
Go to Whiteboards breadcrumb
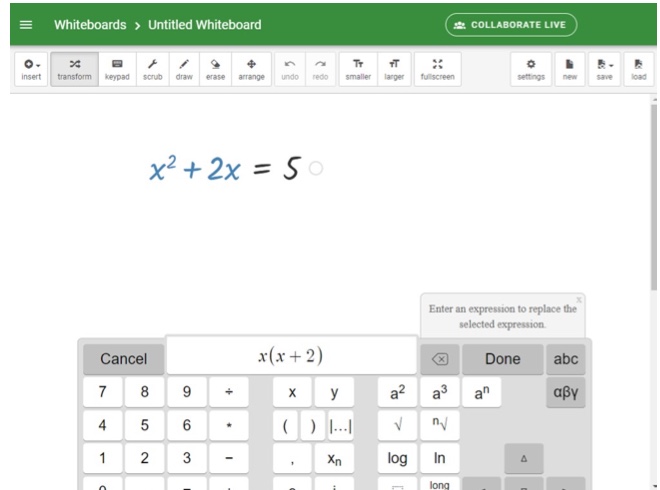coord(90,25)
